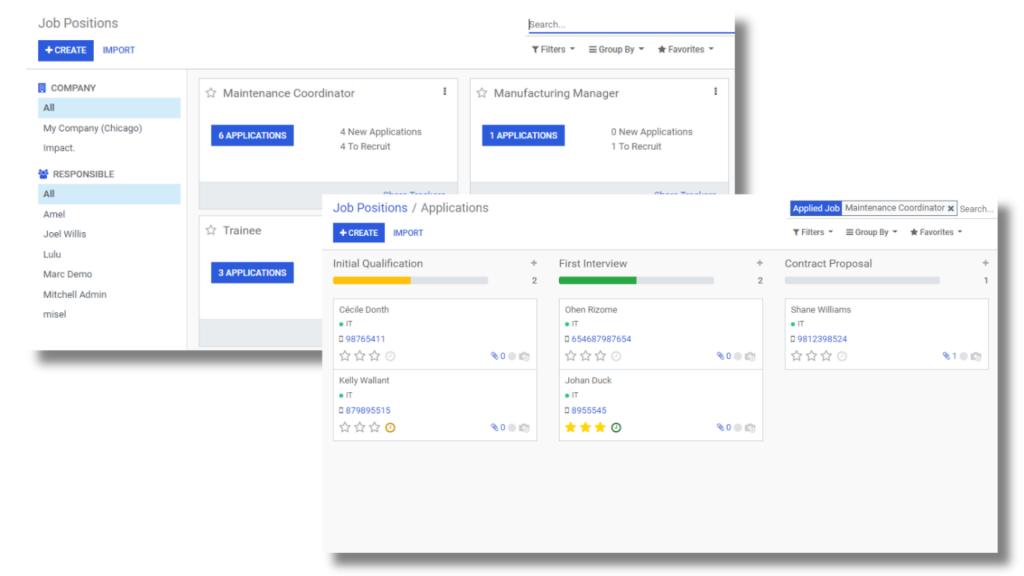Click the attachment paperclip icon on Shane Williams card
1024x576 pixels.
tap(947, 356)
